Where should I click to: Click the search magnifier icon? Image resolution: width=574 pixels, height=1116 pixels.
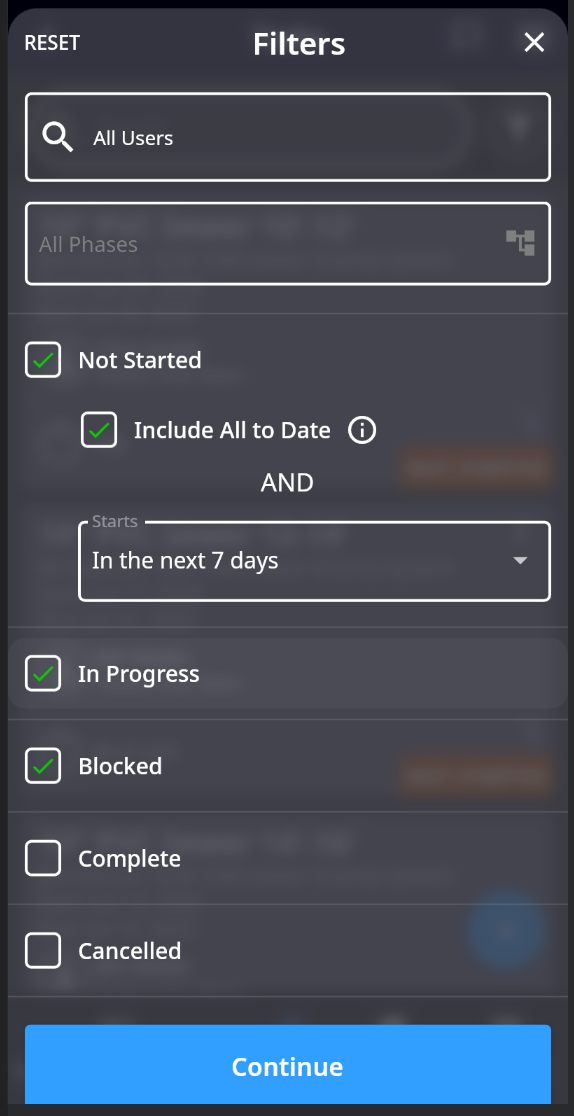click(58, 137)
